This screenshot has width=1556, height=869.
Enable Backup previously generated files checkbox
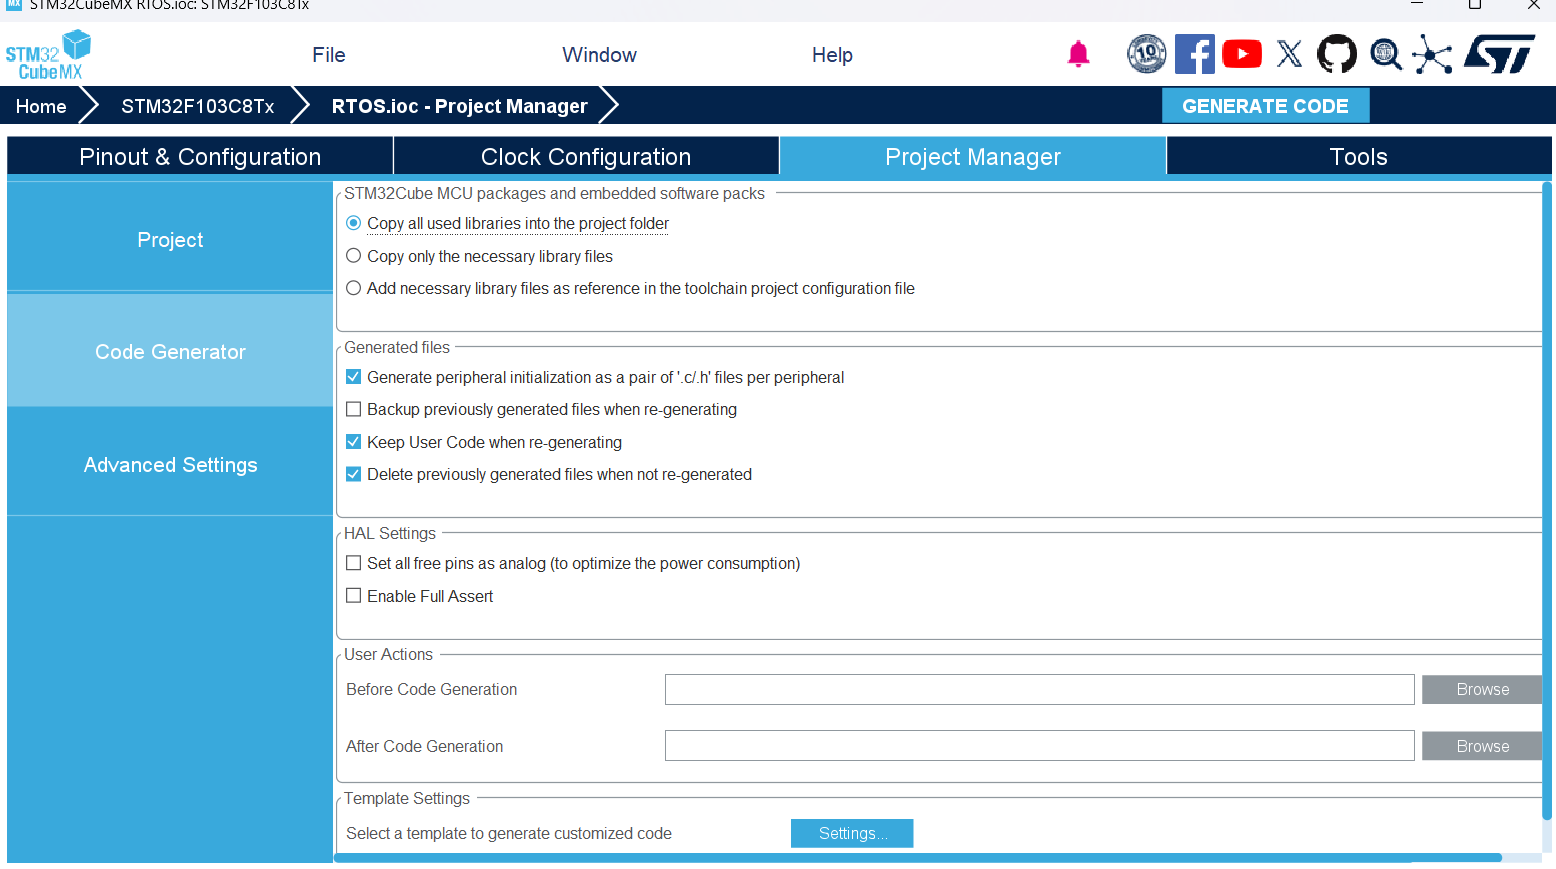coord(353,409)
